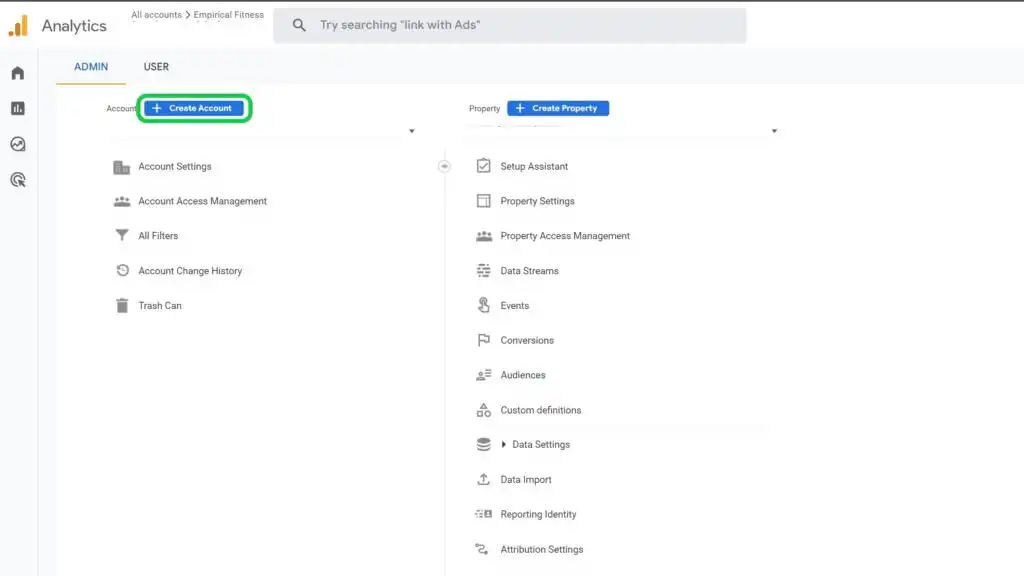Expand the Data Settings section

(x=504, y=445)
